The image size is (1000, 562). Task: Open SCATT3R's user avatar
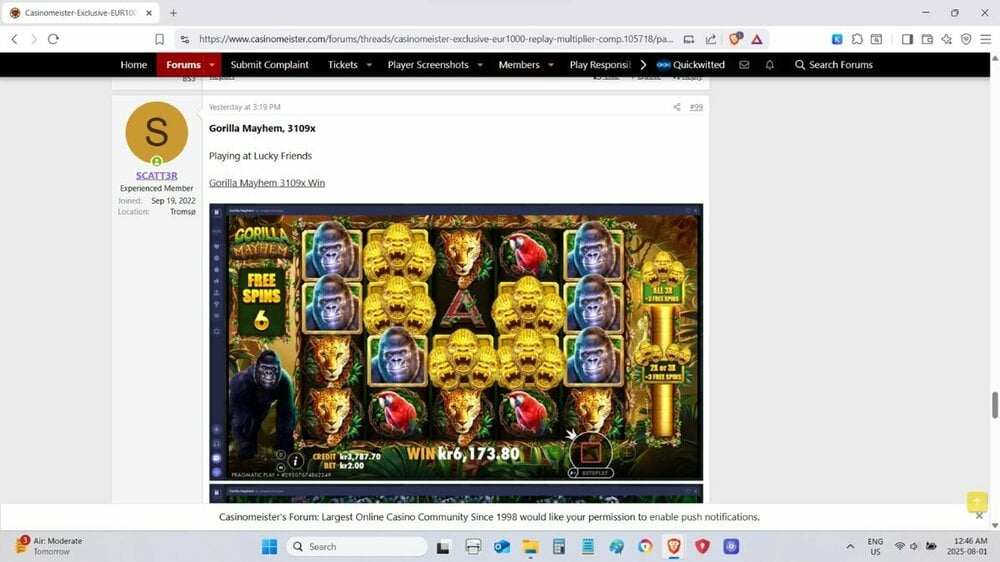[x=157, y=133]
